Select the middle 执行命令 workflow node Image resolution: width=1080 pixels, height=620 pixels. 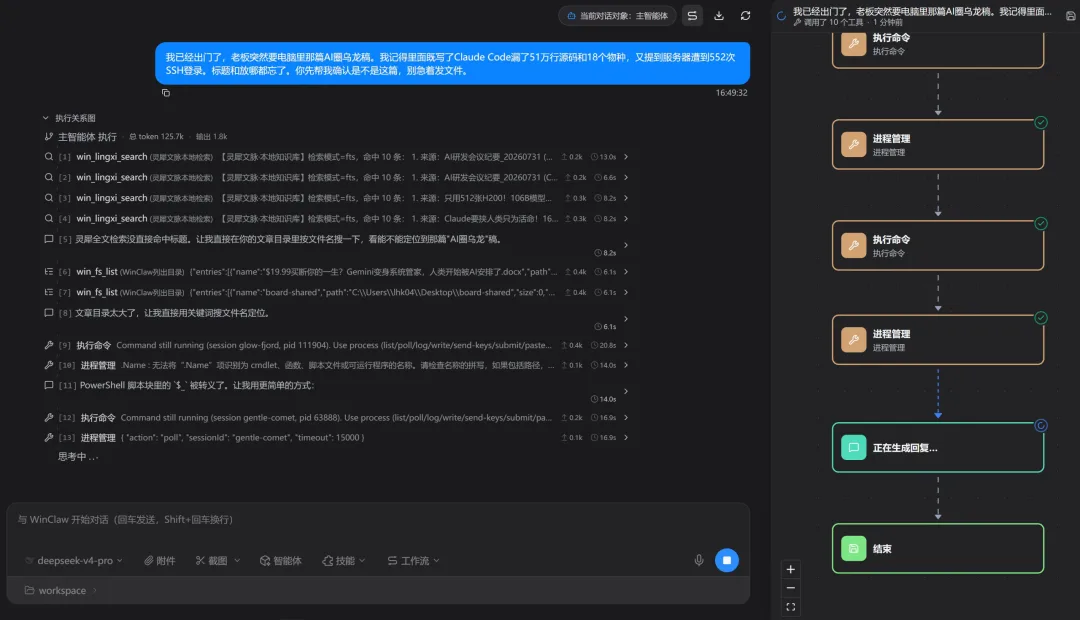pyautogui.click(x=937, y=245)
